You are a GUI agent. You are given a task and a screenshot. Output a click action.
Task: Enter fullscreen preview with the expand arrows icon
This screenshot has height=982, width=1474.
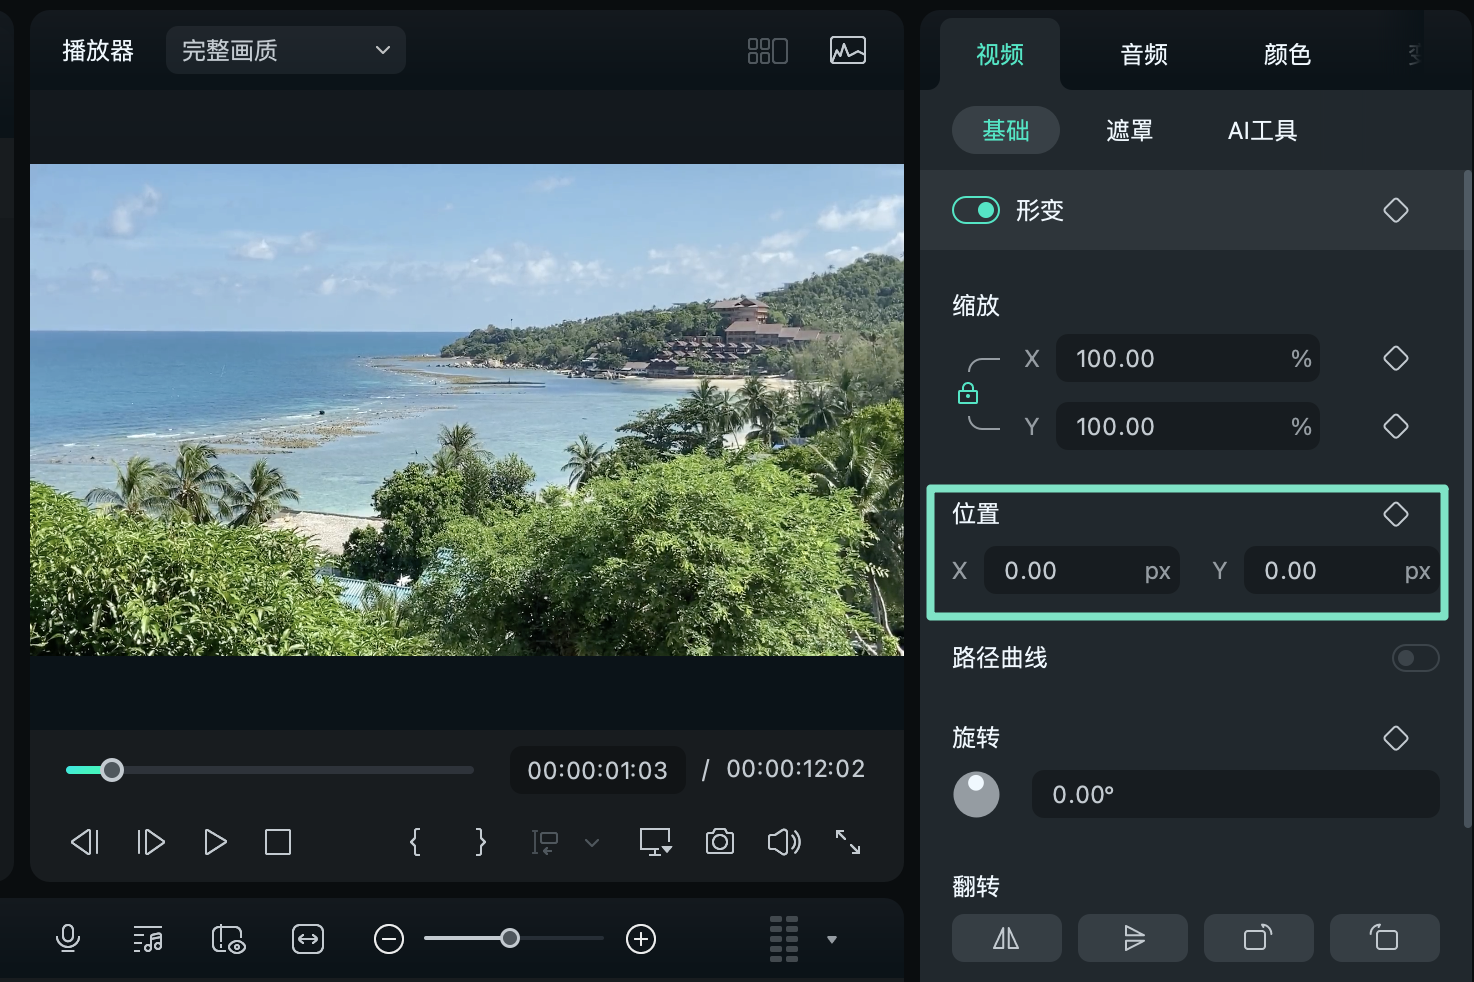pos(848,842)
